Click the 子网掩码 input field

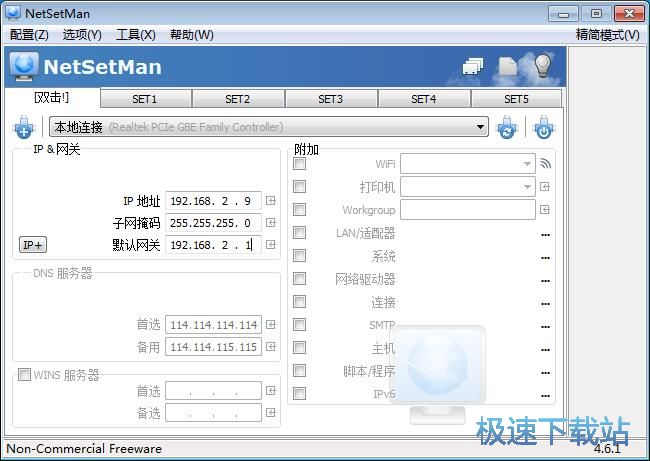[213, 223]
